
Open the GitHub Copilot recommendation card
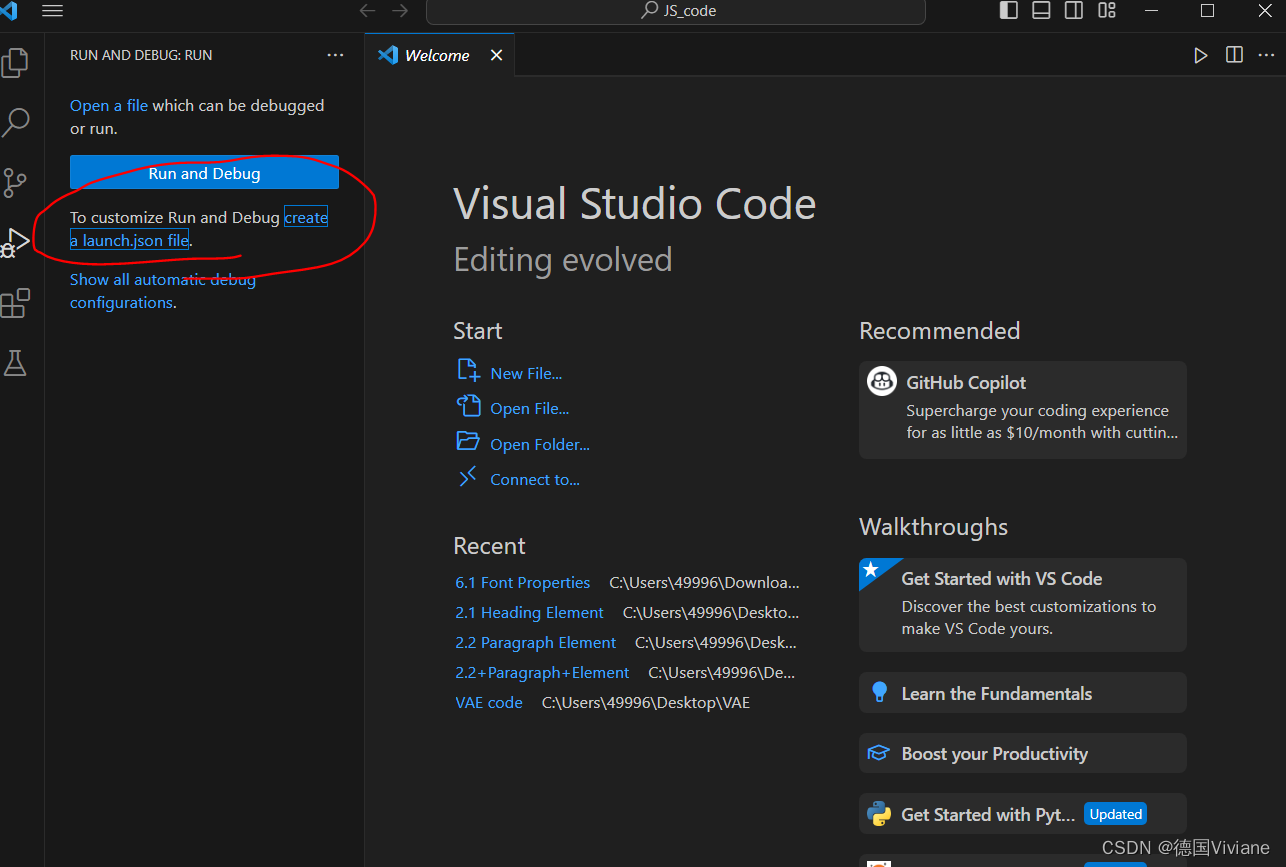(1023, 410)
